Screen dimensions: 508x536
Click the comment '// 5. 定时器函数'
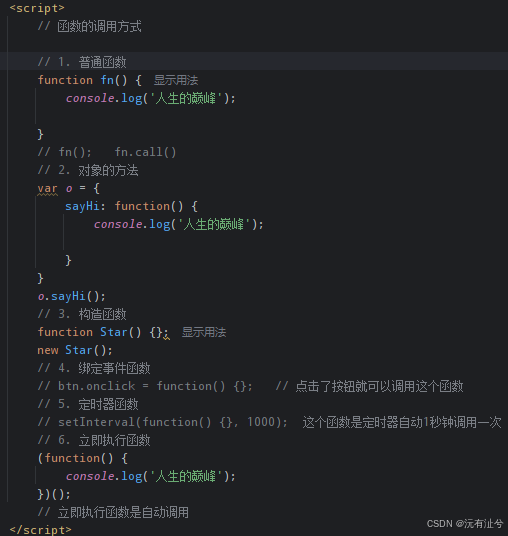[88, 404]
